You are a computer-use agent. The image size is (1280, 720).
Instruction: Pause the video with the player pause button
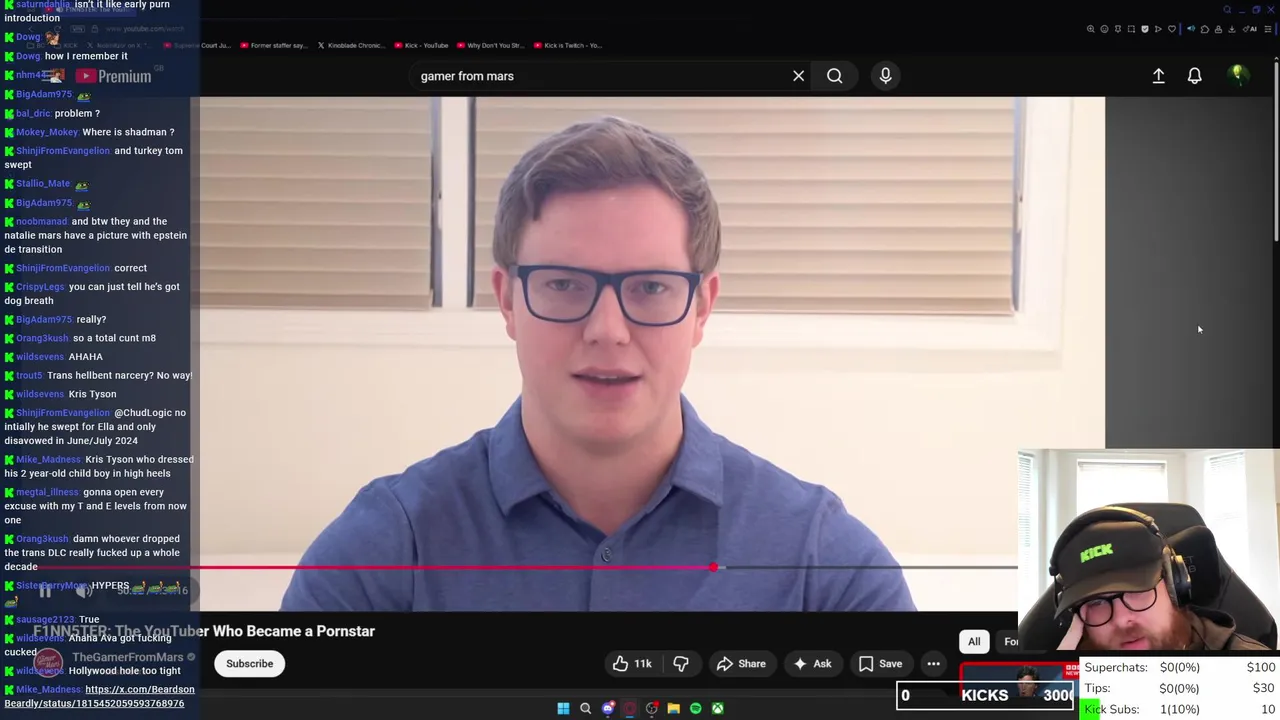45,591
